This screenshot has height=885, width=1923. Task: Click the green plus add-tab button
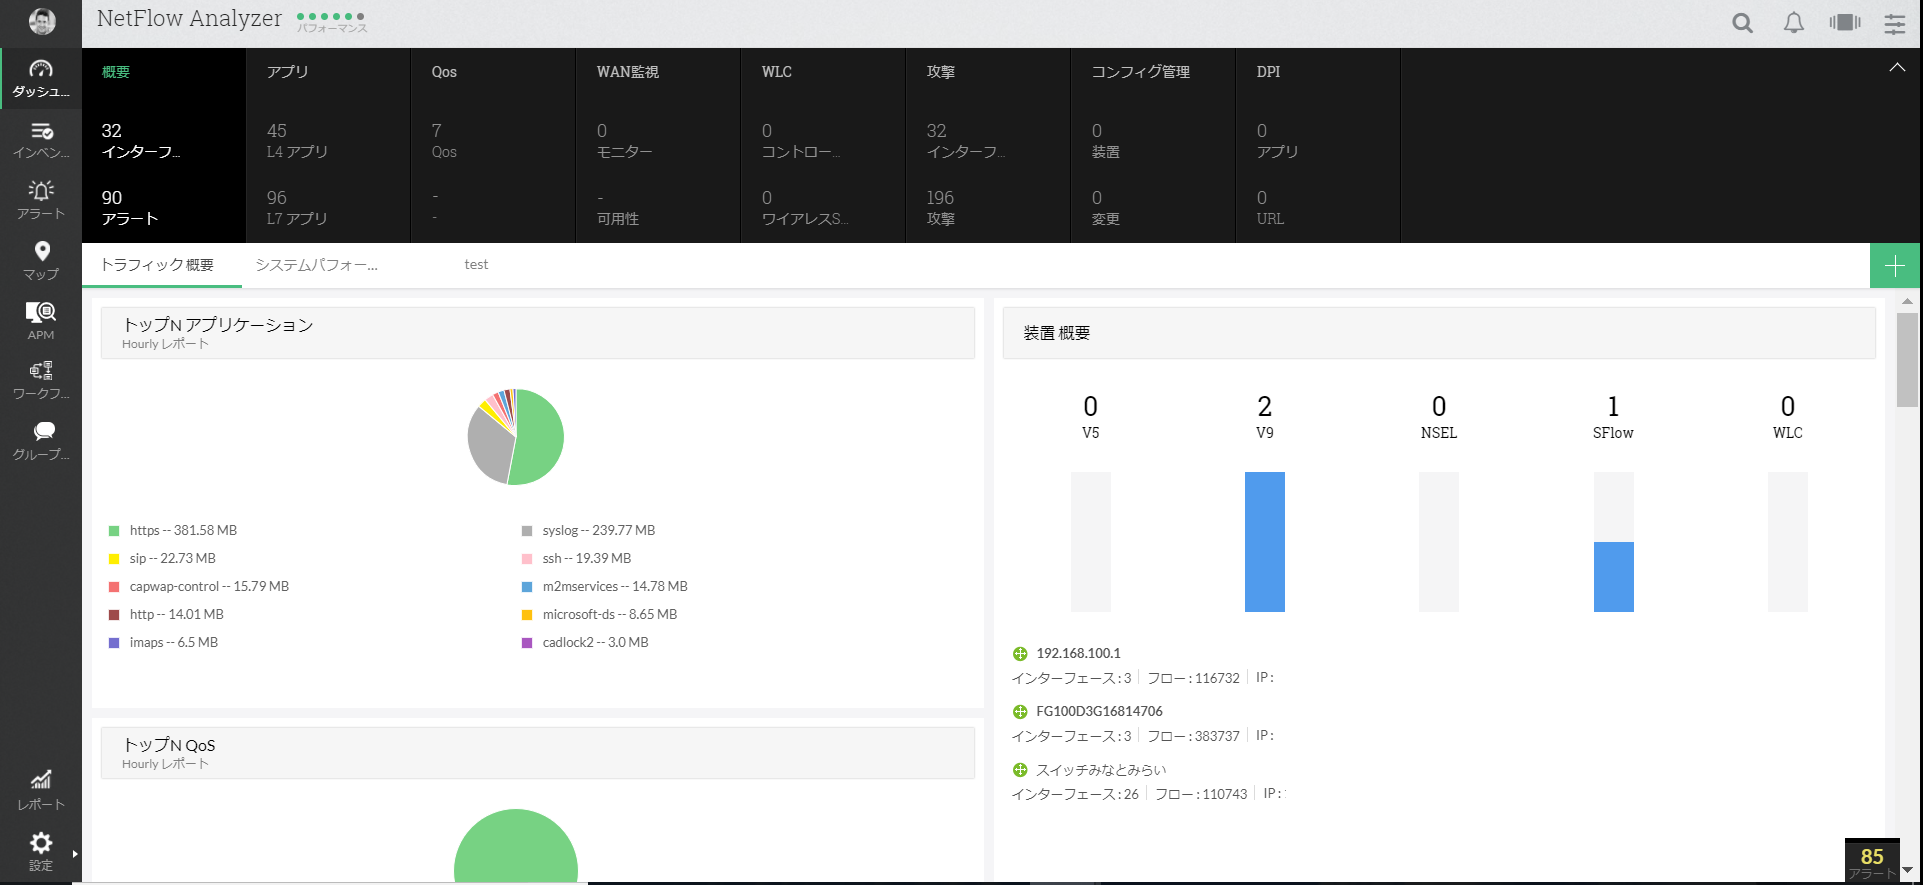[1894, 265]
